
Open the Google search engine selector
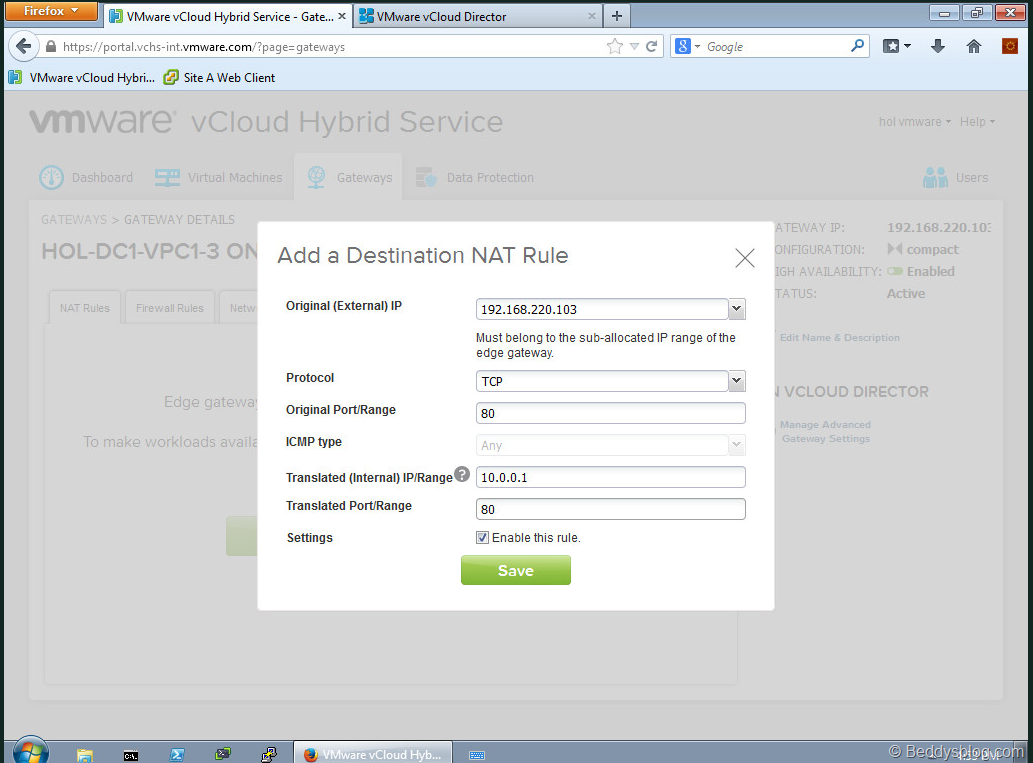687,46
